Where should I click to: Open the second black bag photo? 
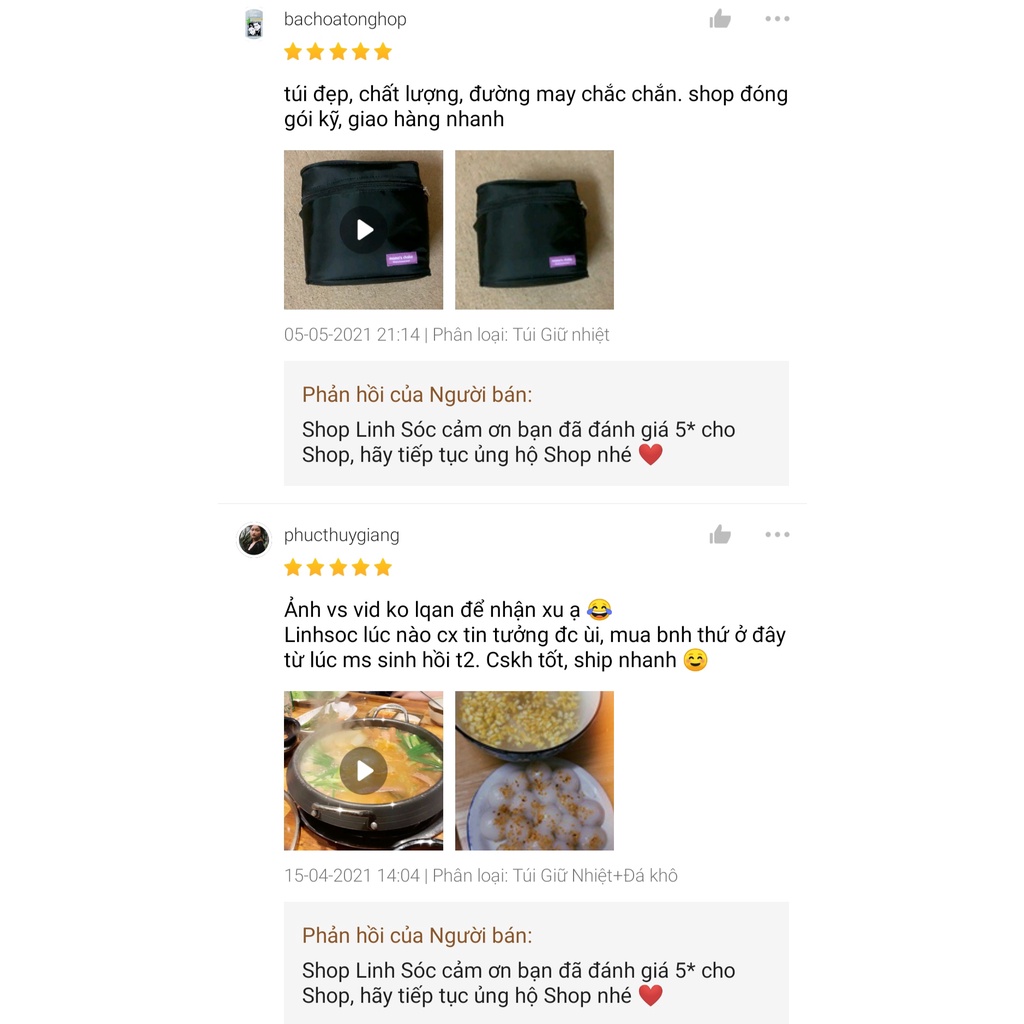click(x=534, y=230)
